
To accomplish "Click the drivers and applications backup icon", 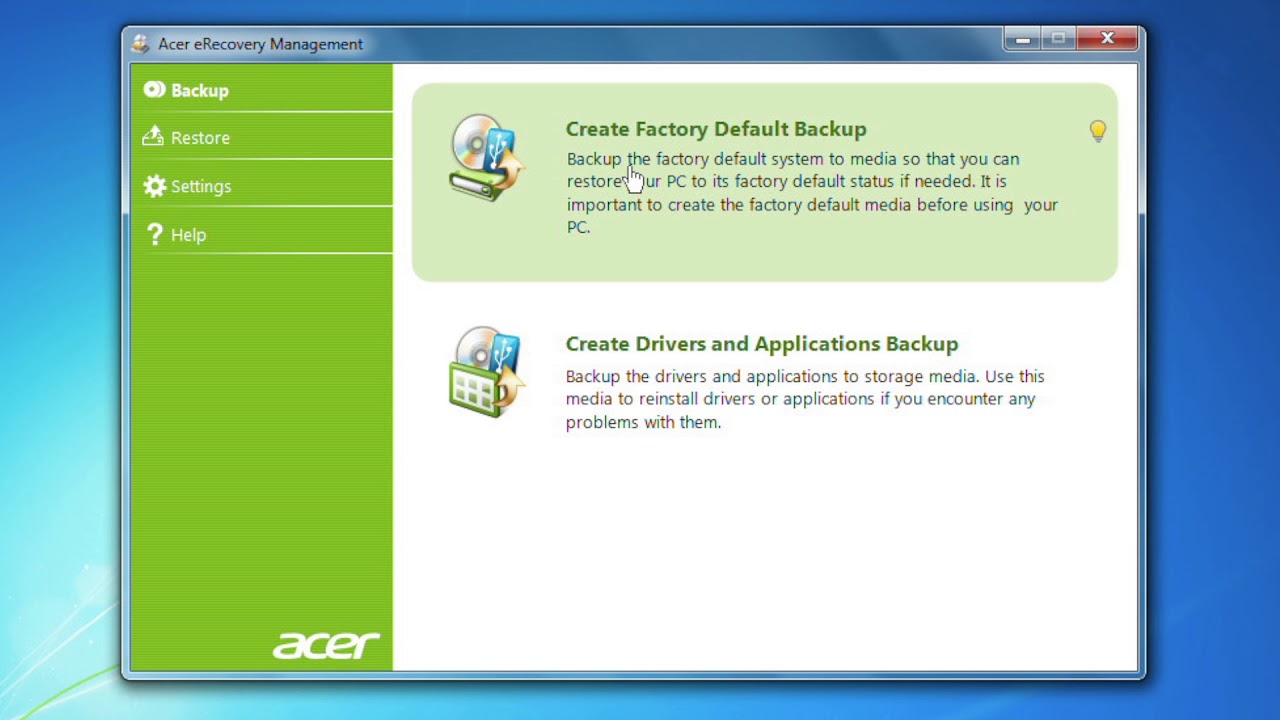I will click(x=486, y=372).
